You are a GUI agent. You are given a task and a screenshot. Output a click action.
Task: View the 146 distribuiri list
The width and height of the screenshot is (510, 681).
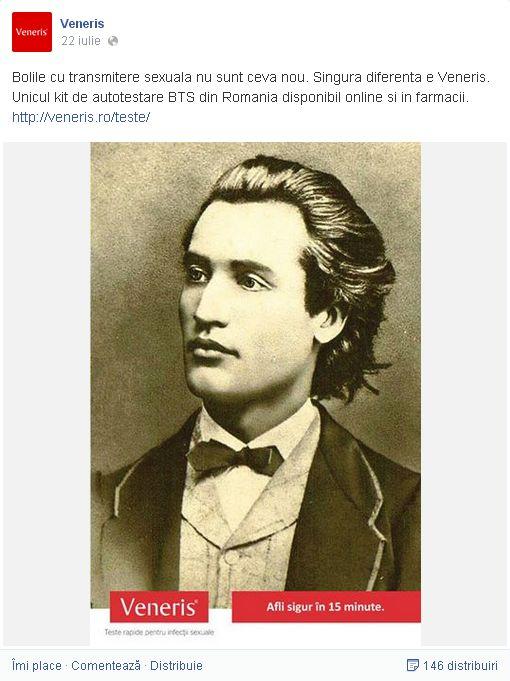pyautogui.click(x=460, y=665)
